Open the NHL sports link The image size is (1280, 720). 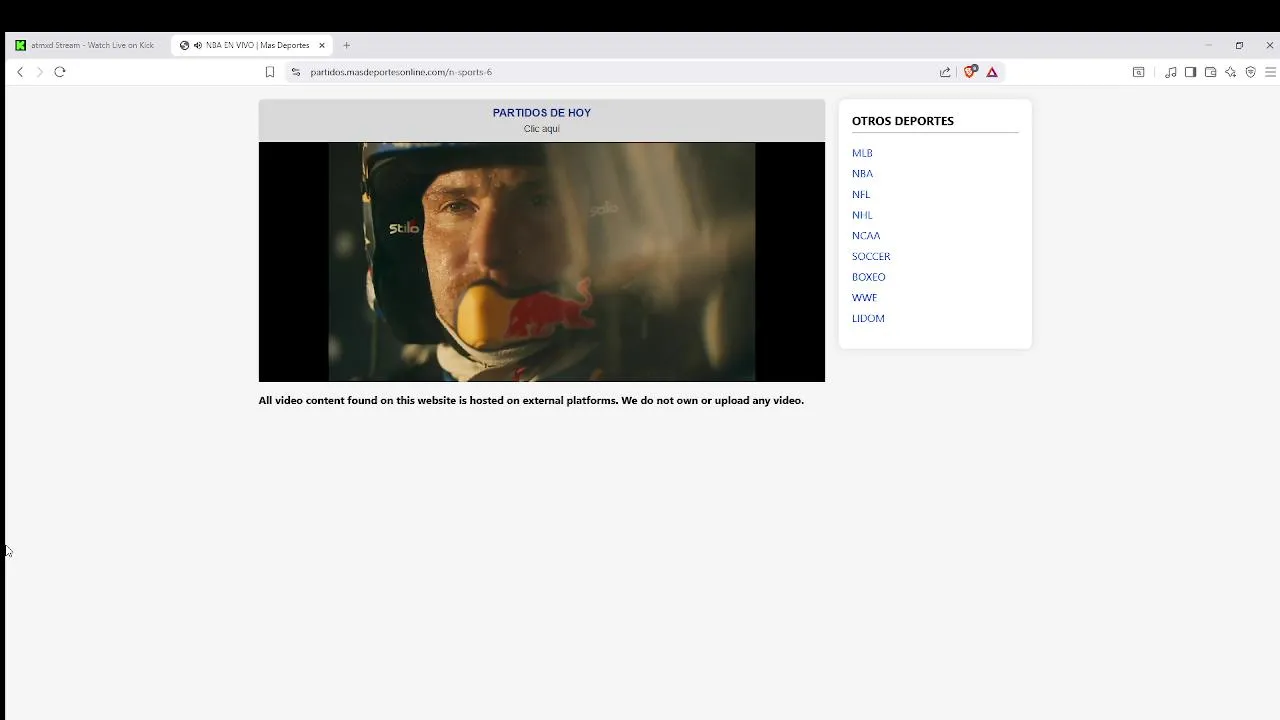862,215
